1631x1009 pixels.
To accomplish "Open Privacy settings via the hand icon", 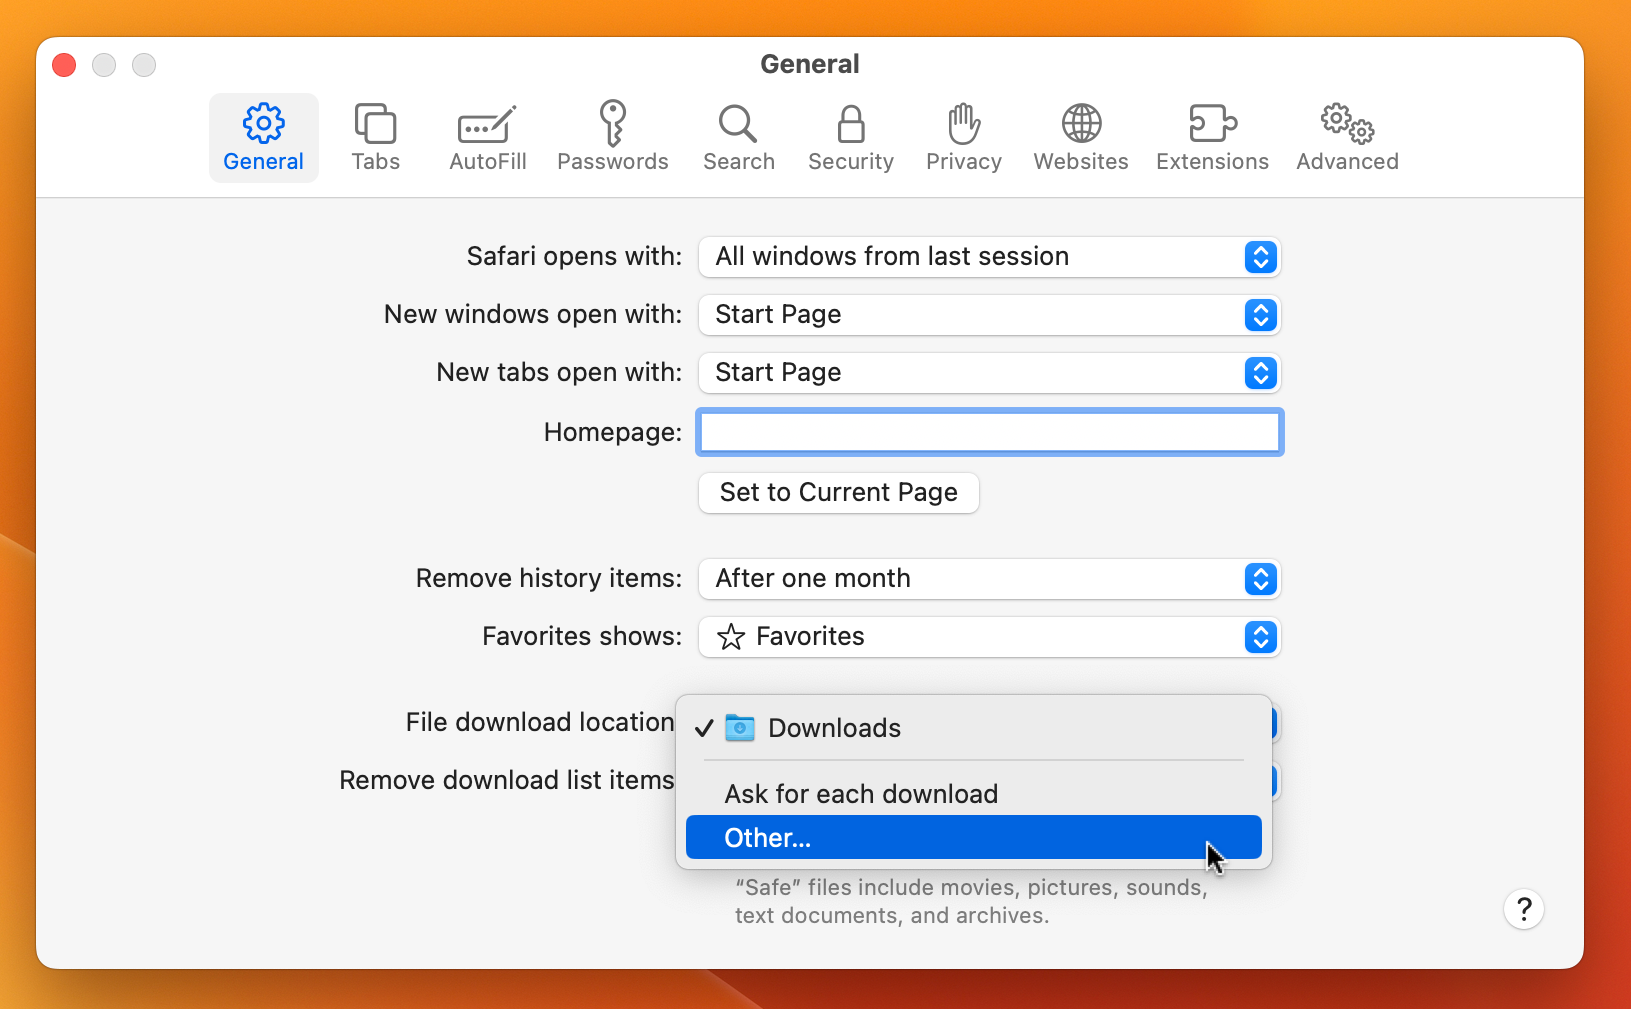I will pyautogui.click(x=963, y=137).
